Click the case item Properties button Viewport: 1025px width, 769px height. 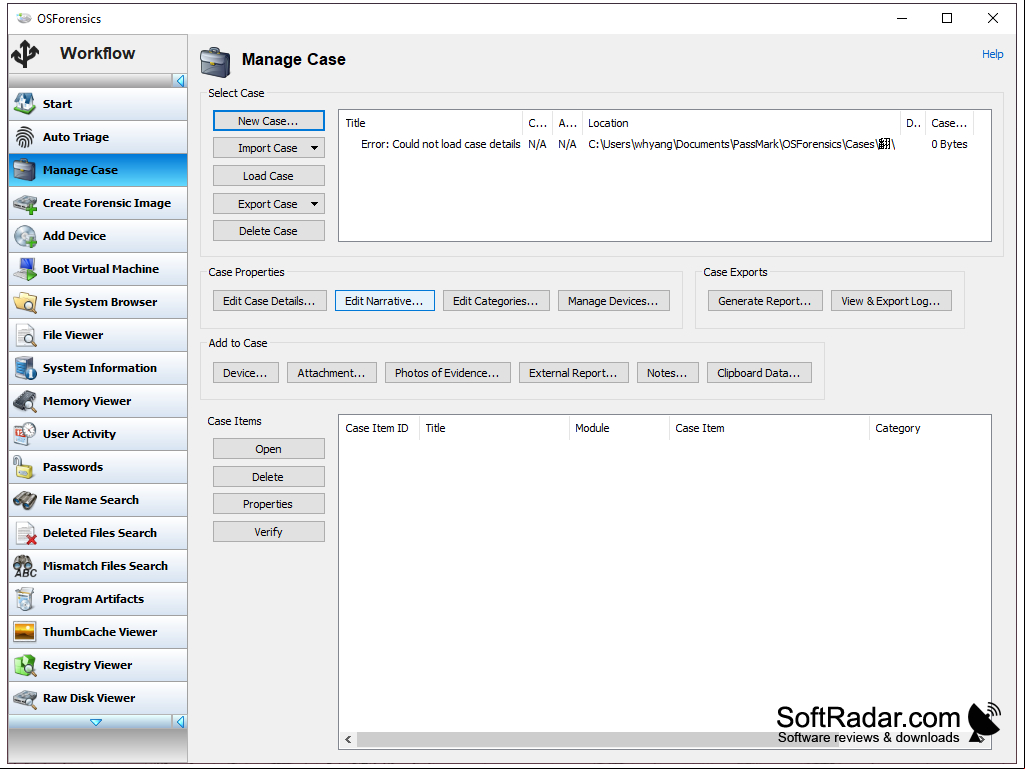(268, 504)
